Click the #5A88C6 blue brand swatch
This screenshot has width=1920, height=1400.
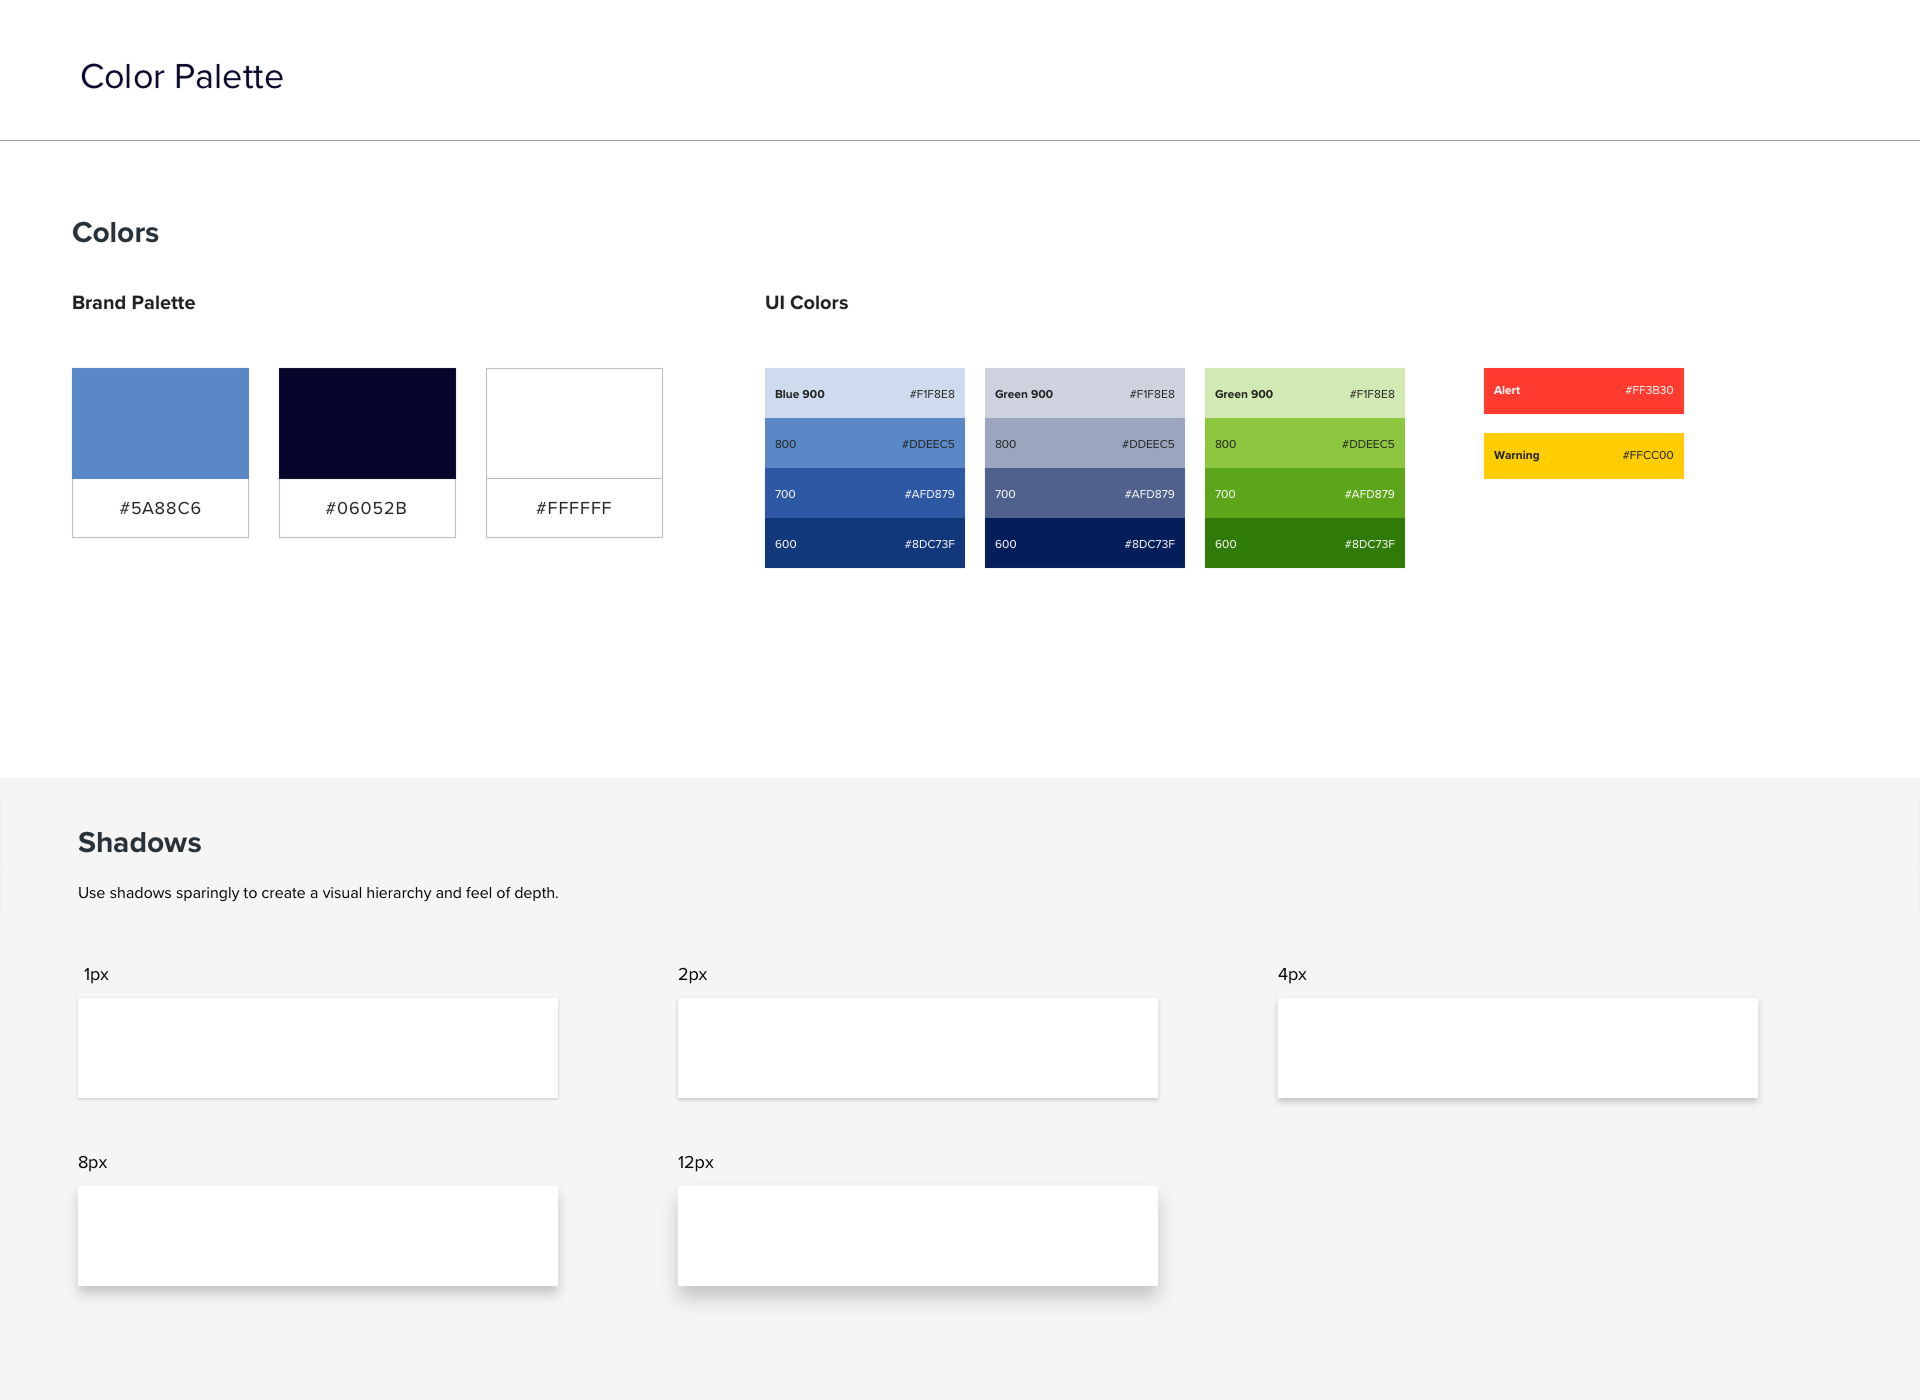[x=160, y=424]
